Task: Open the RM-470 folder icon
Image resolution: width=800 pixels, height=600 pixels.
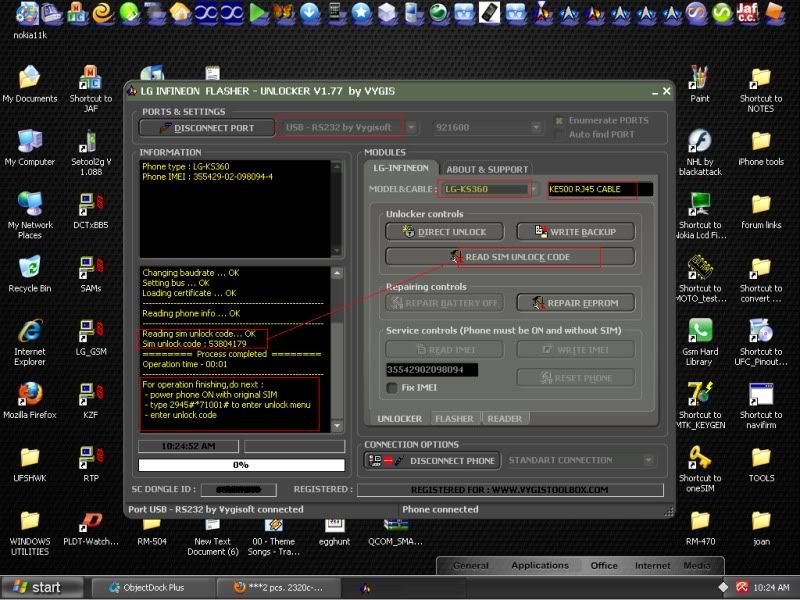Action: pyautogui.click(x=699, y=528)
